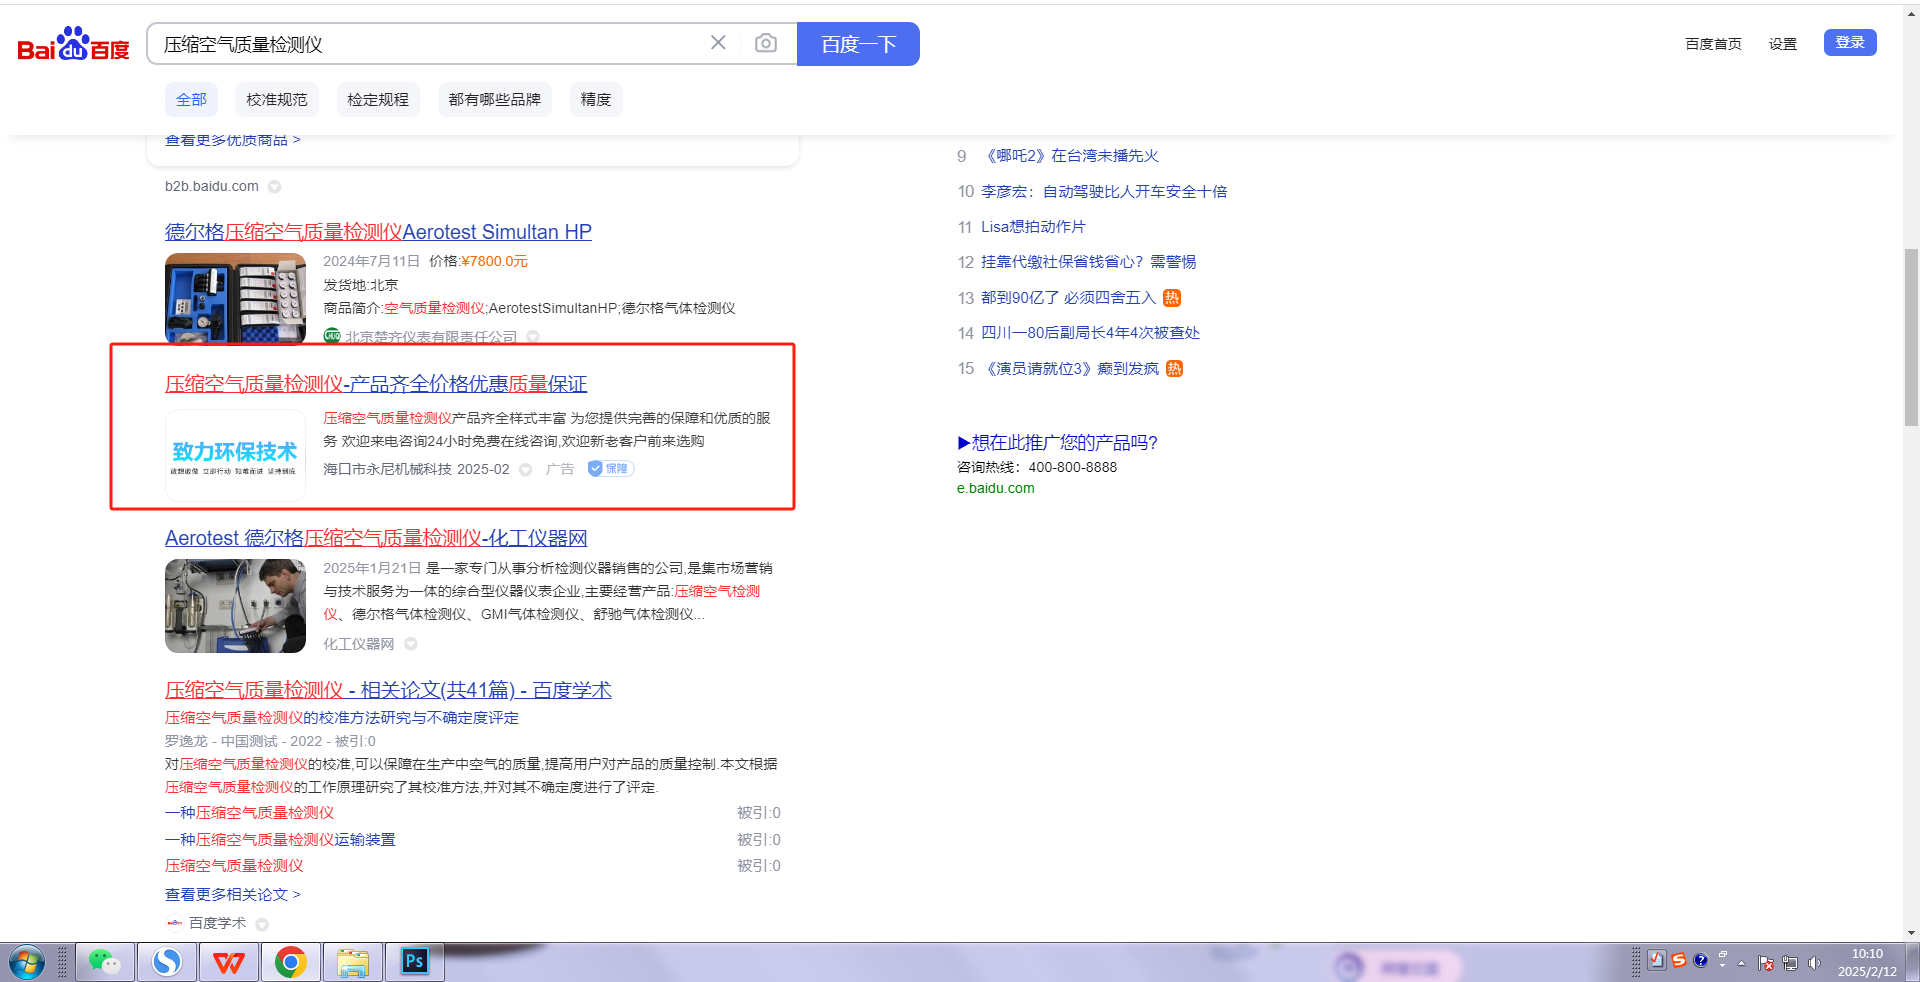Open the Windows Start menu
Viewport: 1920px width, 982px height.
(27, 963)
